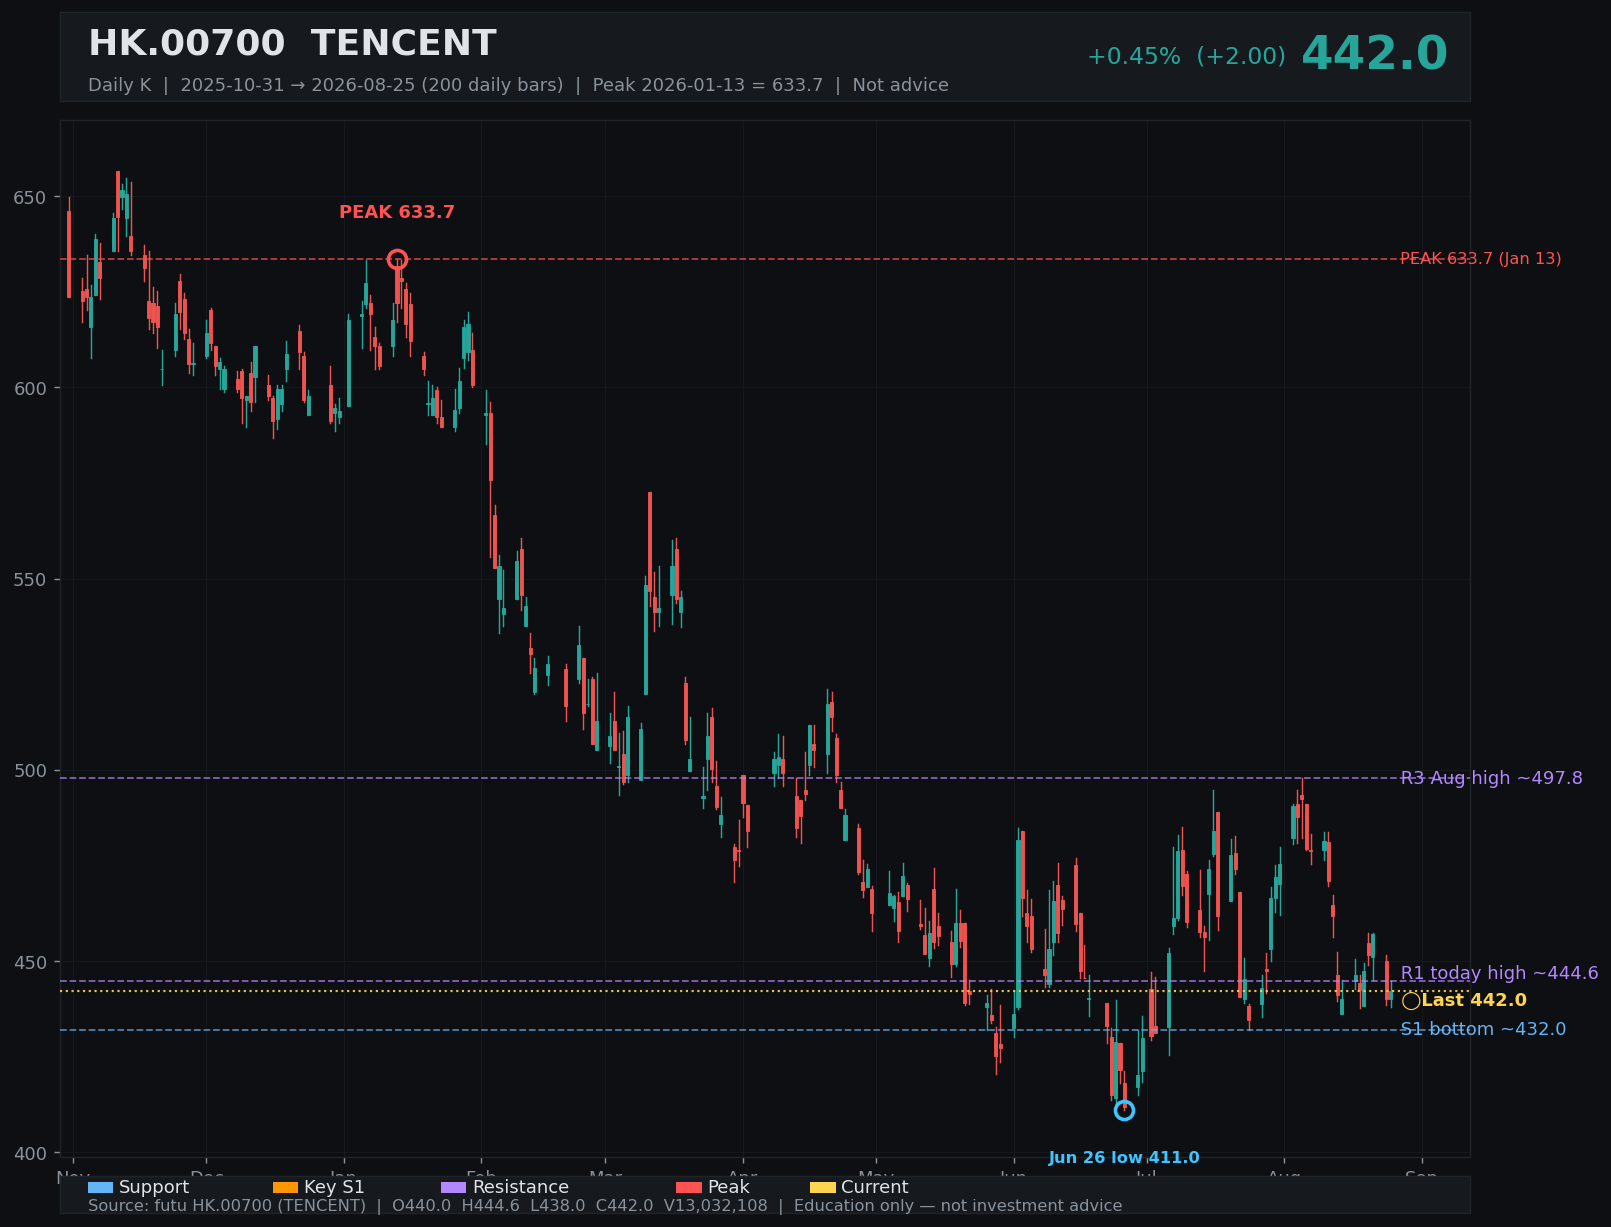This screenshot has height=1227, width=1611.
Task: Click the yellow Current legend swatch
Action: tap(822, 1187)
